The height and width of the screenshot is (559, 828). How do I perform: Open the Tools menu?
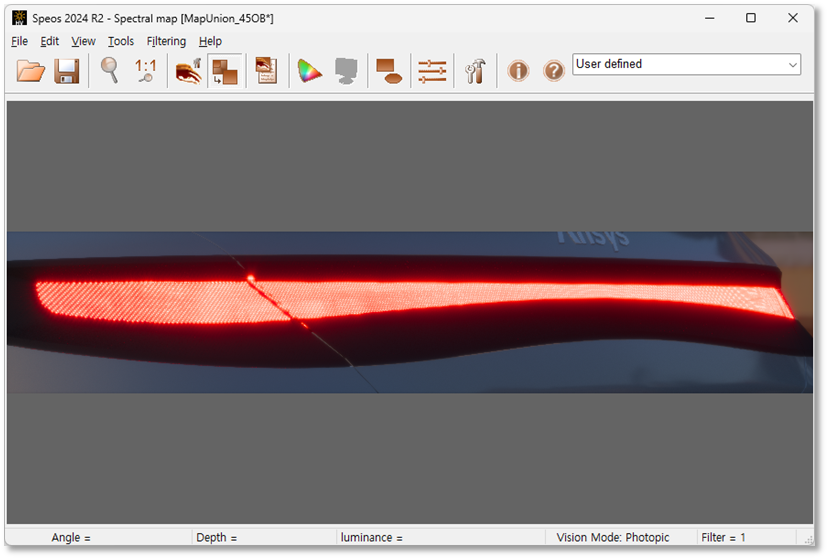[121, 41]
